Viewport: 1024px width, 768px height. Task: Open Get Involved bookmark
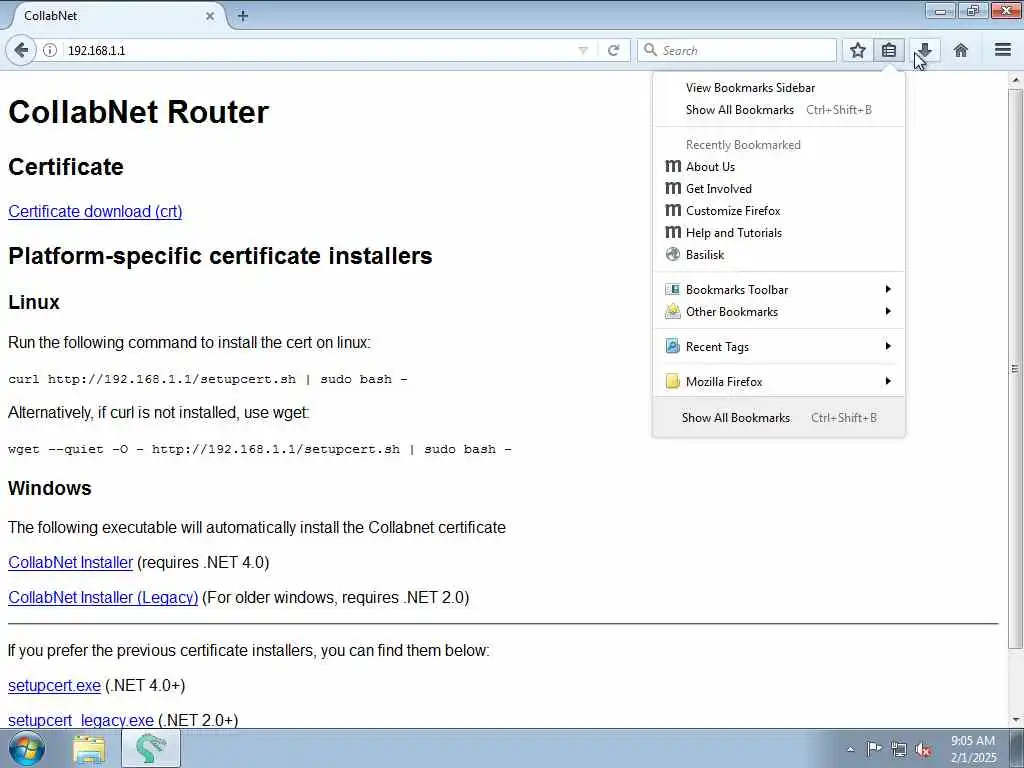pos(778,189)
